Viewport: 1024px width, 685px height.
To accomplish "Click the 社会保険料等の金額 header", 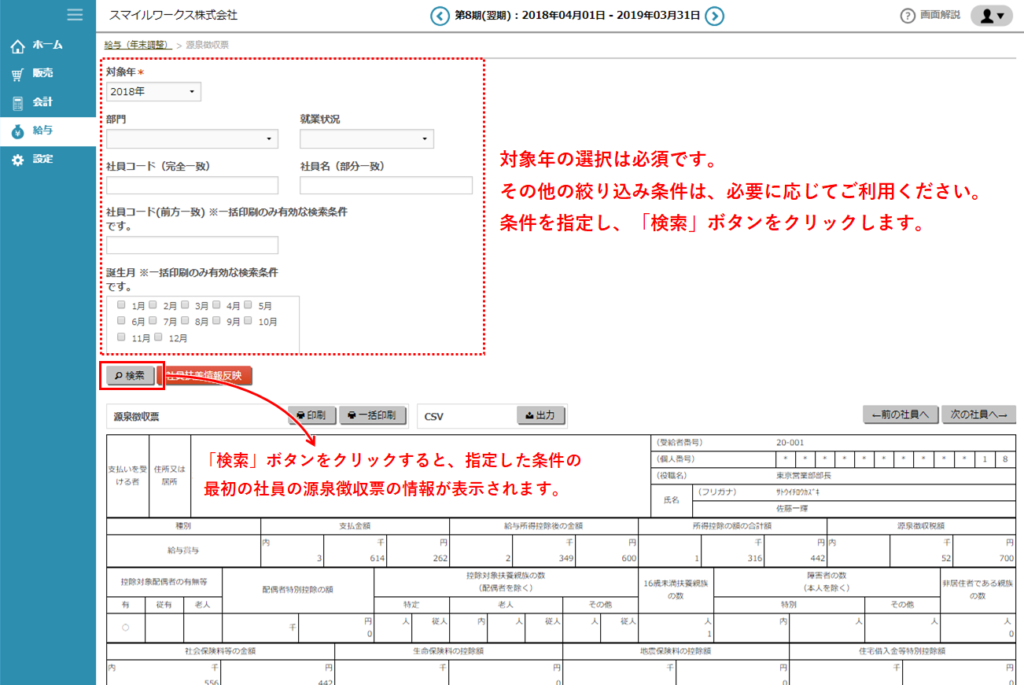I will (220, 651).
